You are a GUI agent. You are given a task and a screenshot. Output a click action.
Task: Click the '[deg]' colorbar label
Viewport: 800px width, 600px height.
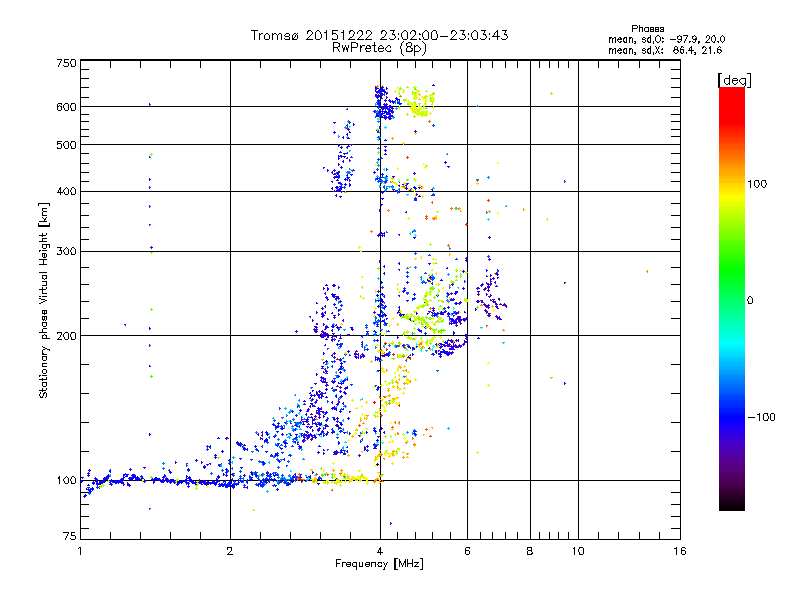(x=734, y=80)
